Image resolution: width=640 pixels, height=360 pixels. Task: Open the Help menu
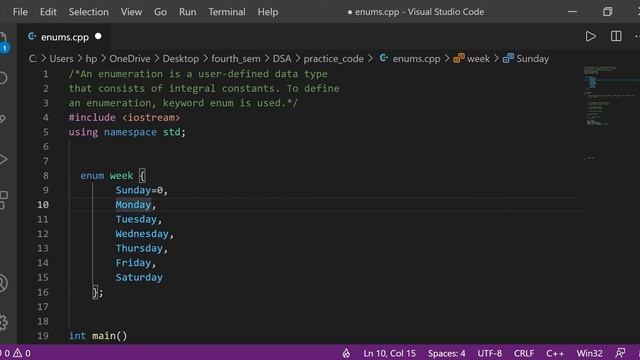pos(268,12)
